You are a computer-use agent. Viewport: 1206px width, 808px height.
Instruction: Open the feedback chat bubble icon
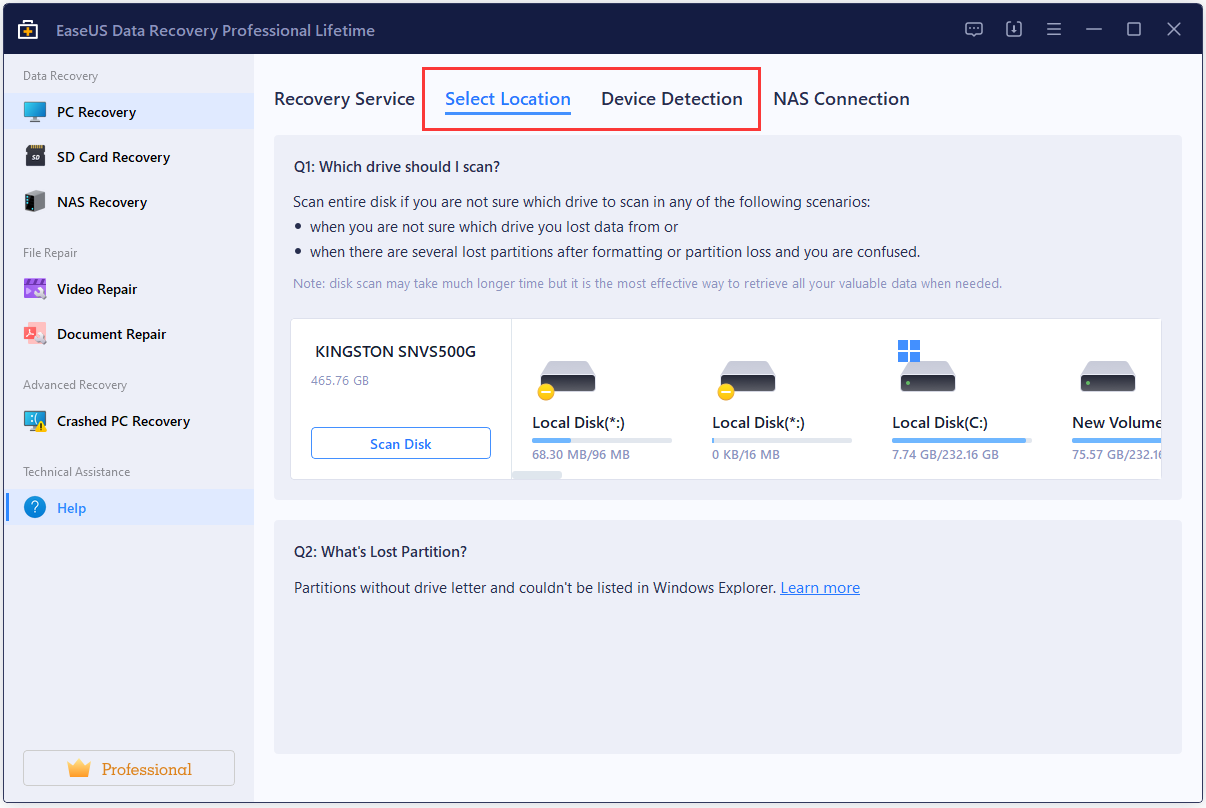click(x=974, y=30)
